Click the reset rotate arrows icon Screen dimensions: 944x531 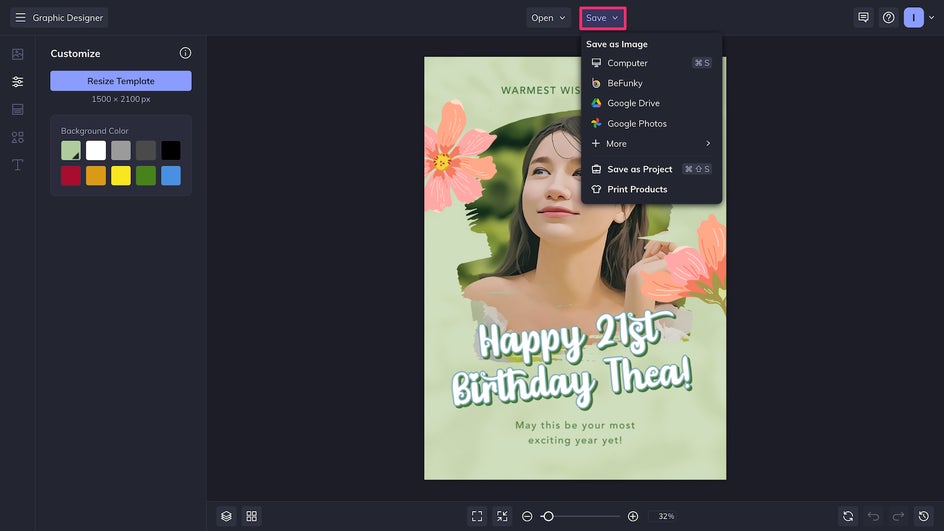pyautogui.click(x=848, y=516)
